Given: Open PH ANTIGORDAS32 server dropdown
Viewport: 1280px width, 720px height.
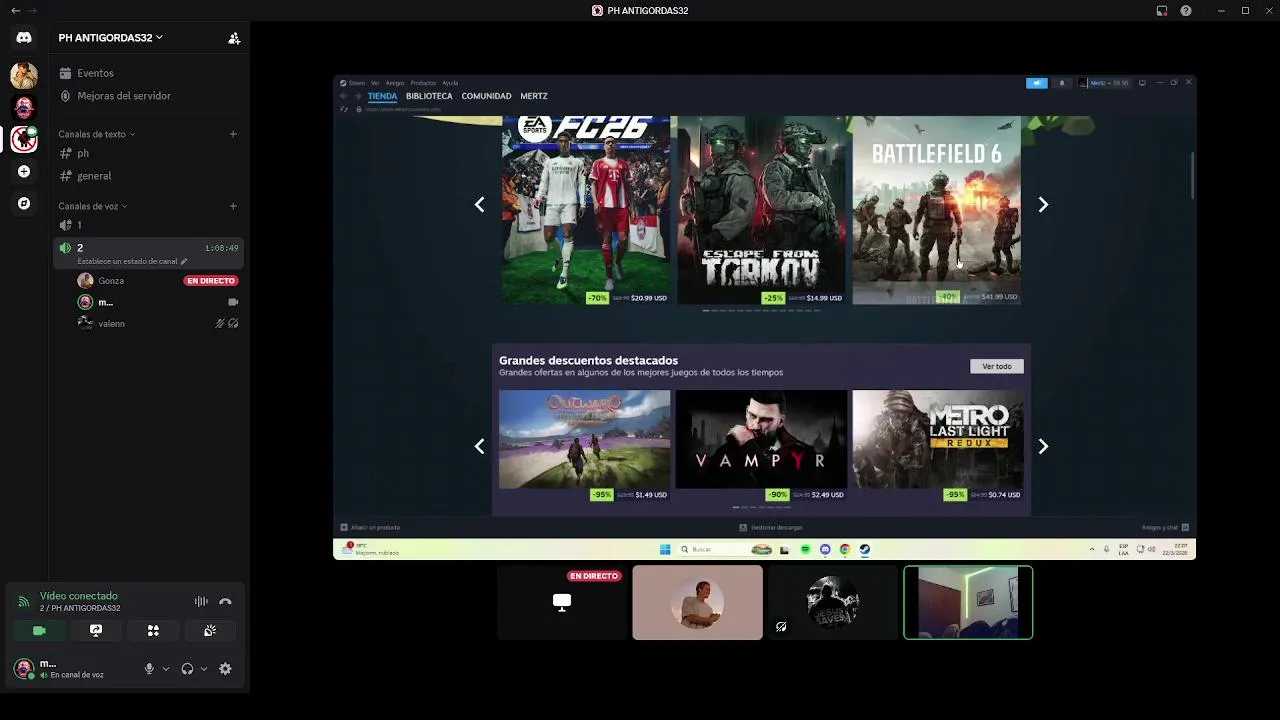Looking at the screenshot, I should 110,38.
